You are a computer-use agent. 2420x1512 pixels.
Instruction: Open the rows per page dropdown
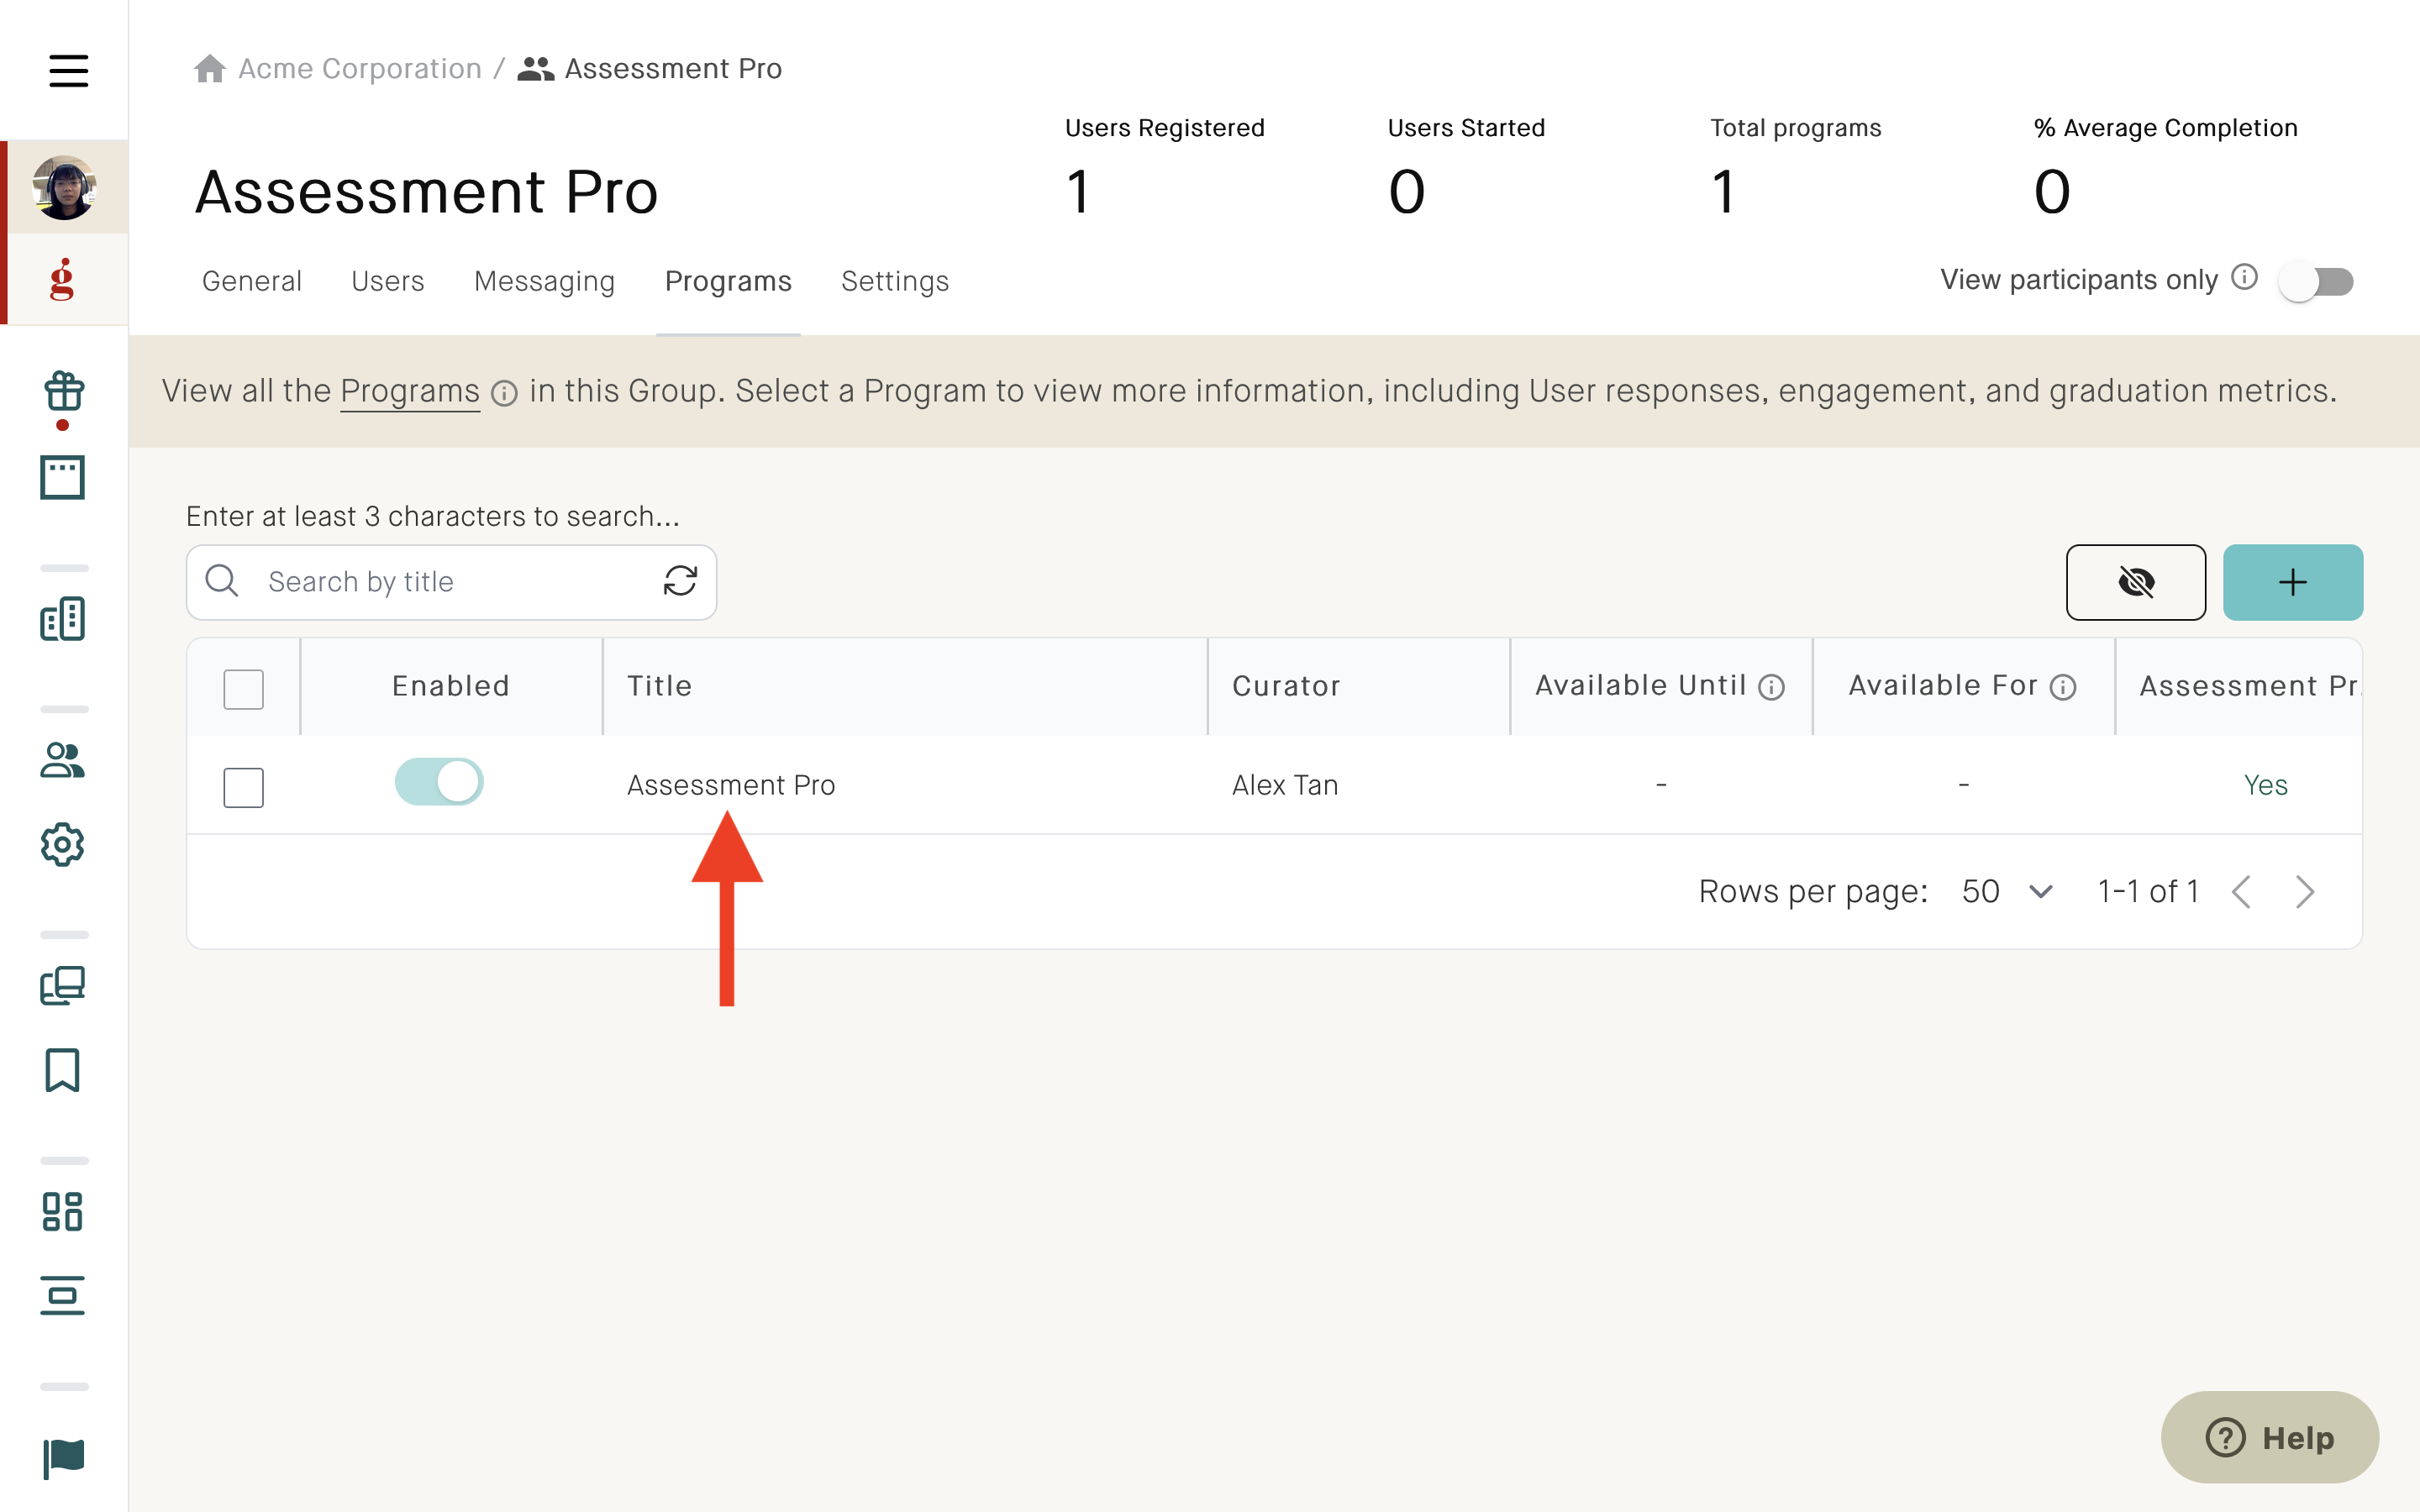[2006, 891]
